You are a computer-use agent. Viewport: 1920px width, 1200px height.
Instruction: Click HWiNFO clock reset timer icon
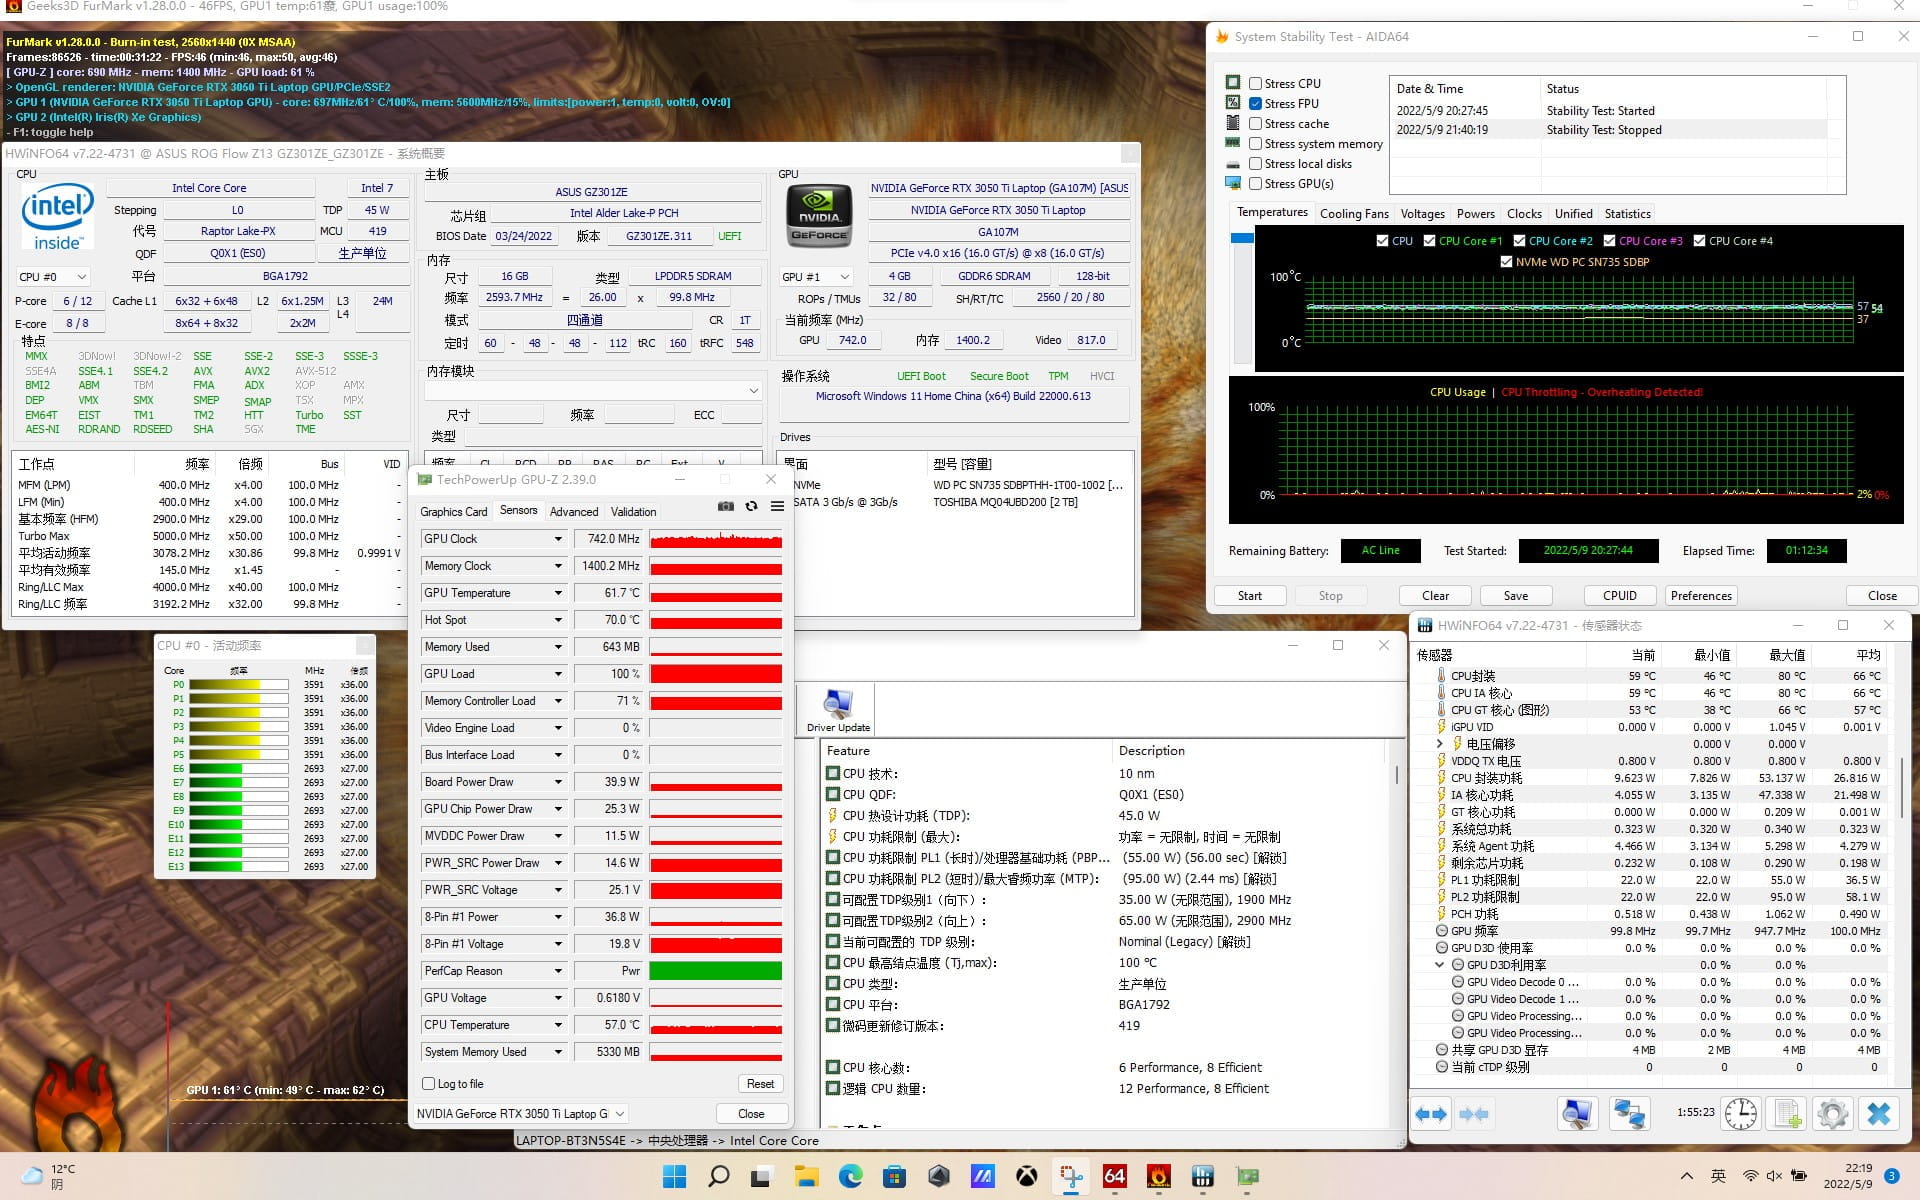point(1741,1114)
